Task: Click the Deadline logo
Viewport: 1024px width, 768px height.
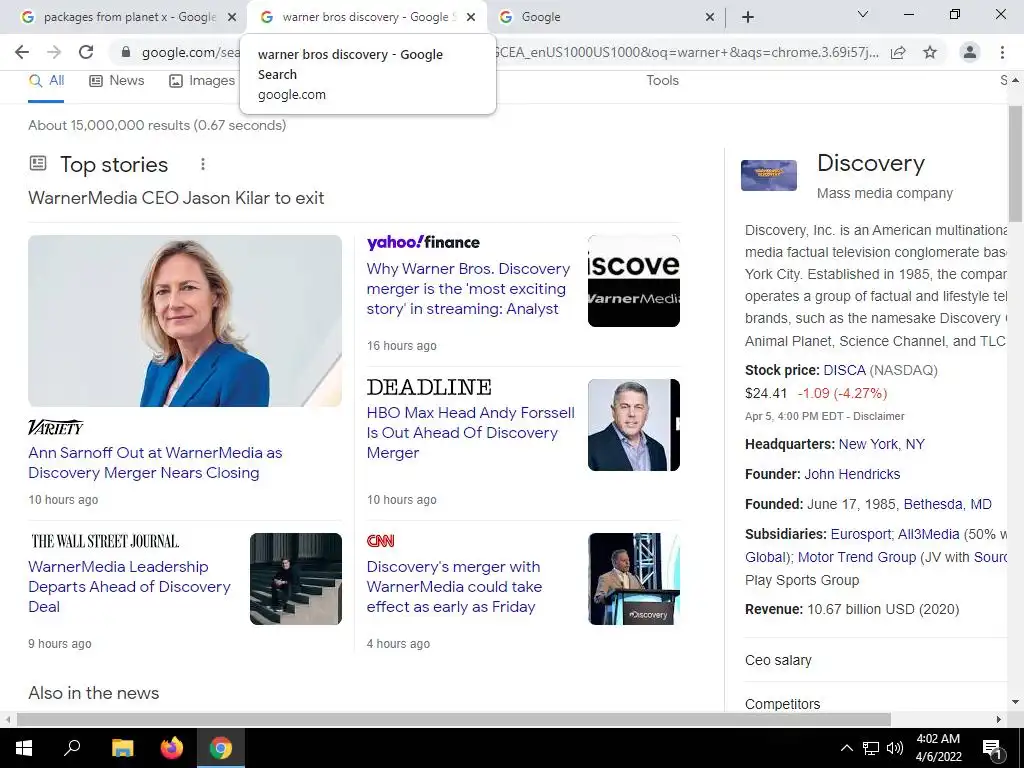Action: click(x=429, y=387)
